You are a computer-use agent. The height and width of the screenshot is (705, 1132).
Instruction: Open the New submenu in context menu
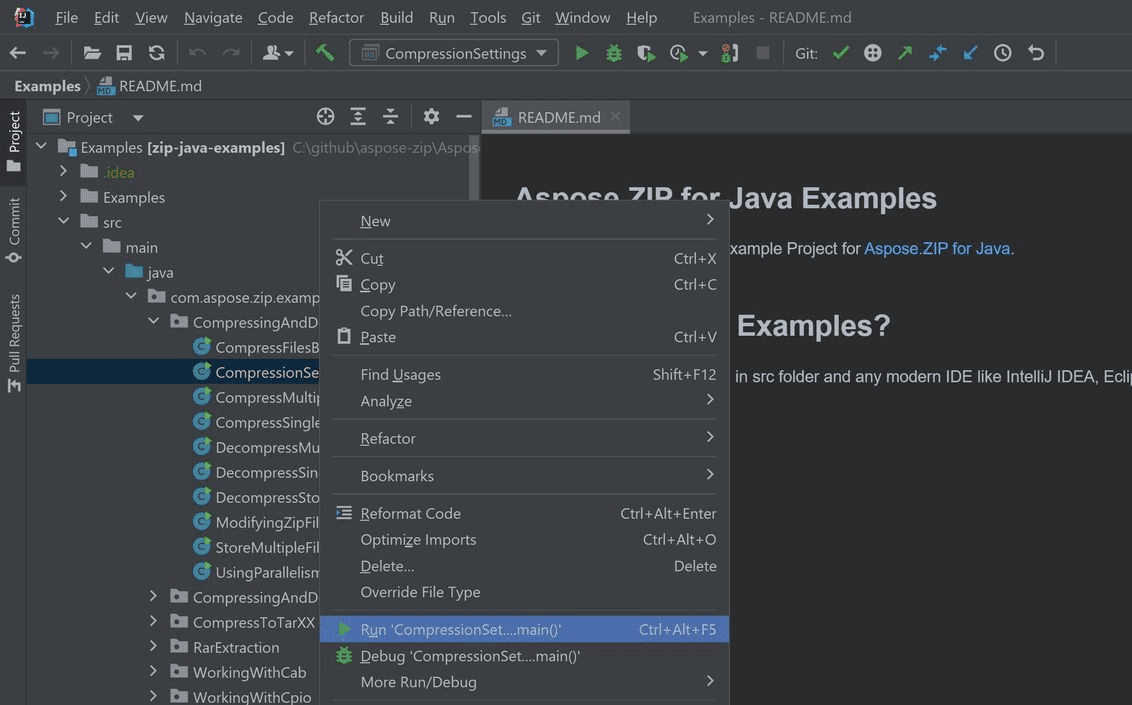tap(524, 221)
